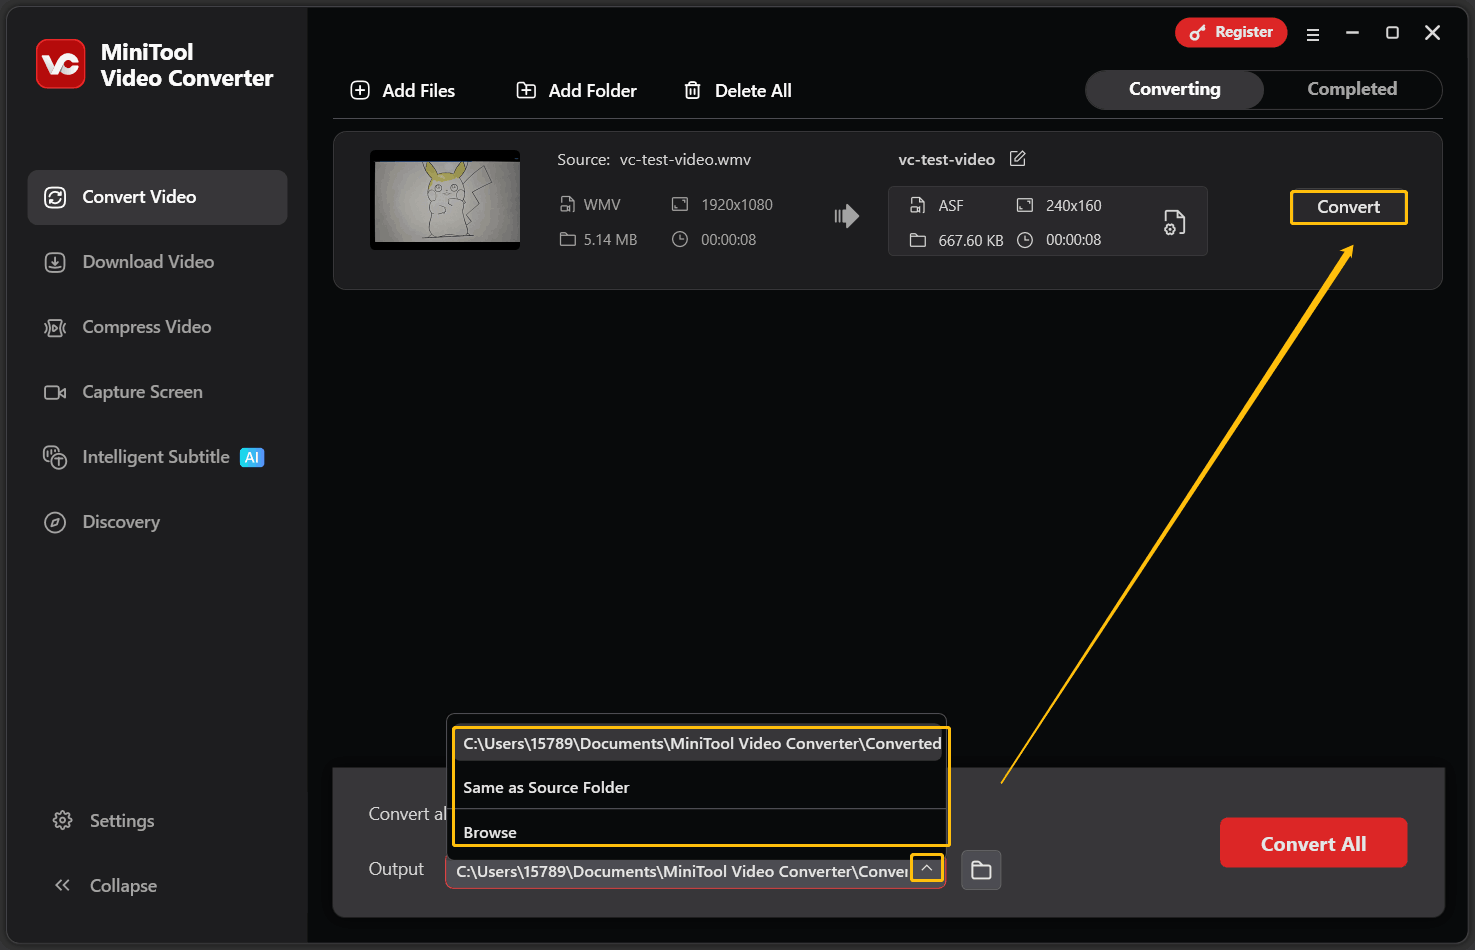The image size is (1475, 950).
Task: Rename vc-test-video using the pencil icon
Action: click(x=1017, y=158)
